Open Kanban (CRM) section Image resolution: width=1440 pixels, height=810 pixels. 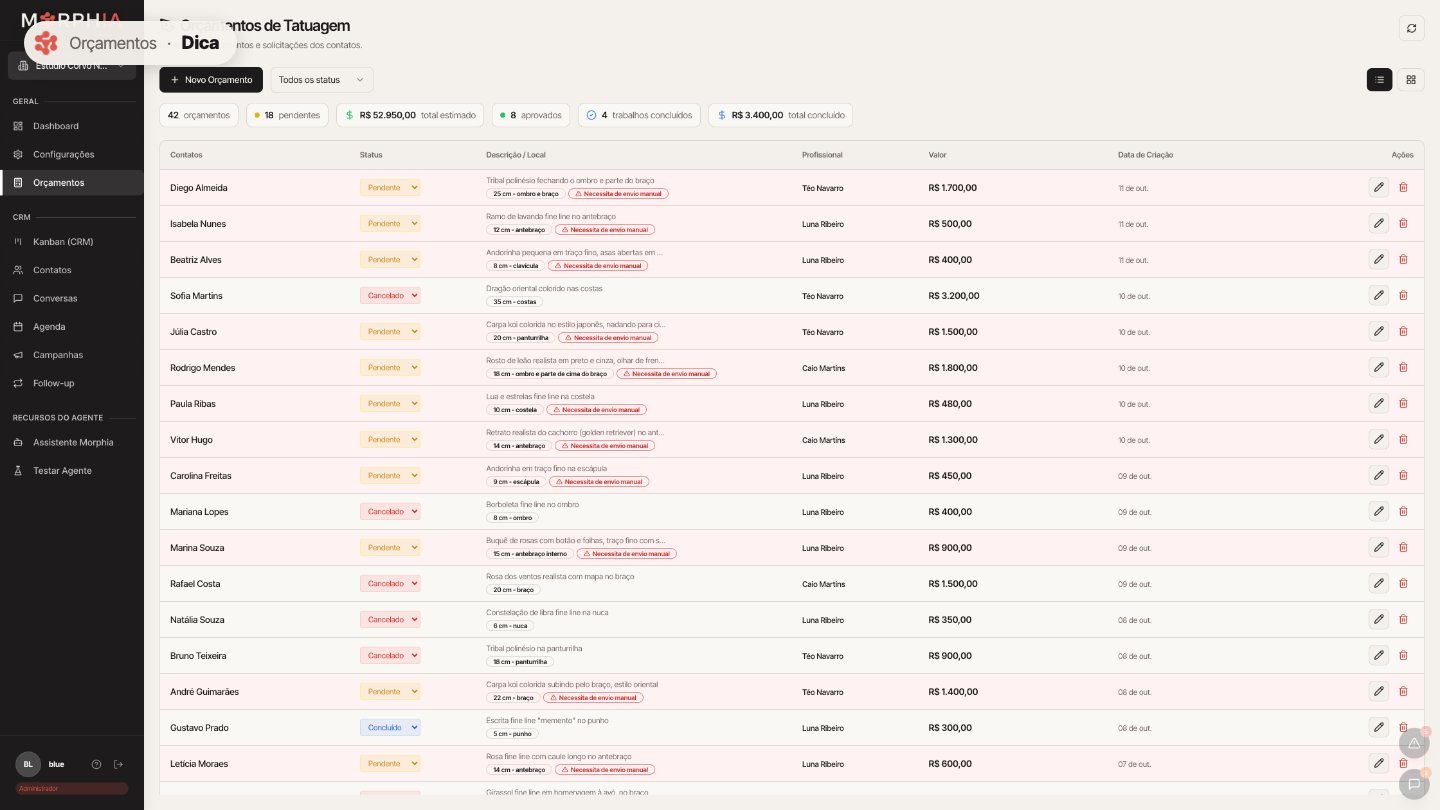pyautogui.click(x=72, y=242)
